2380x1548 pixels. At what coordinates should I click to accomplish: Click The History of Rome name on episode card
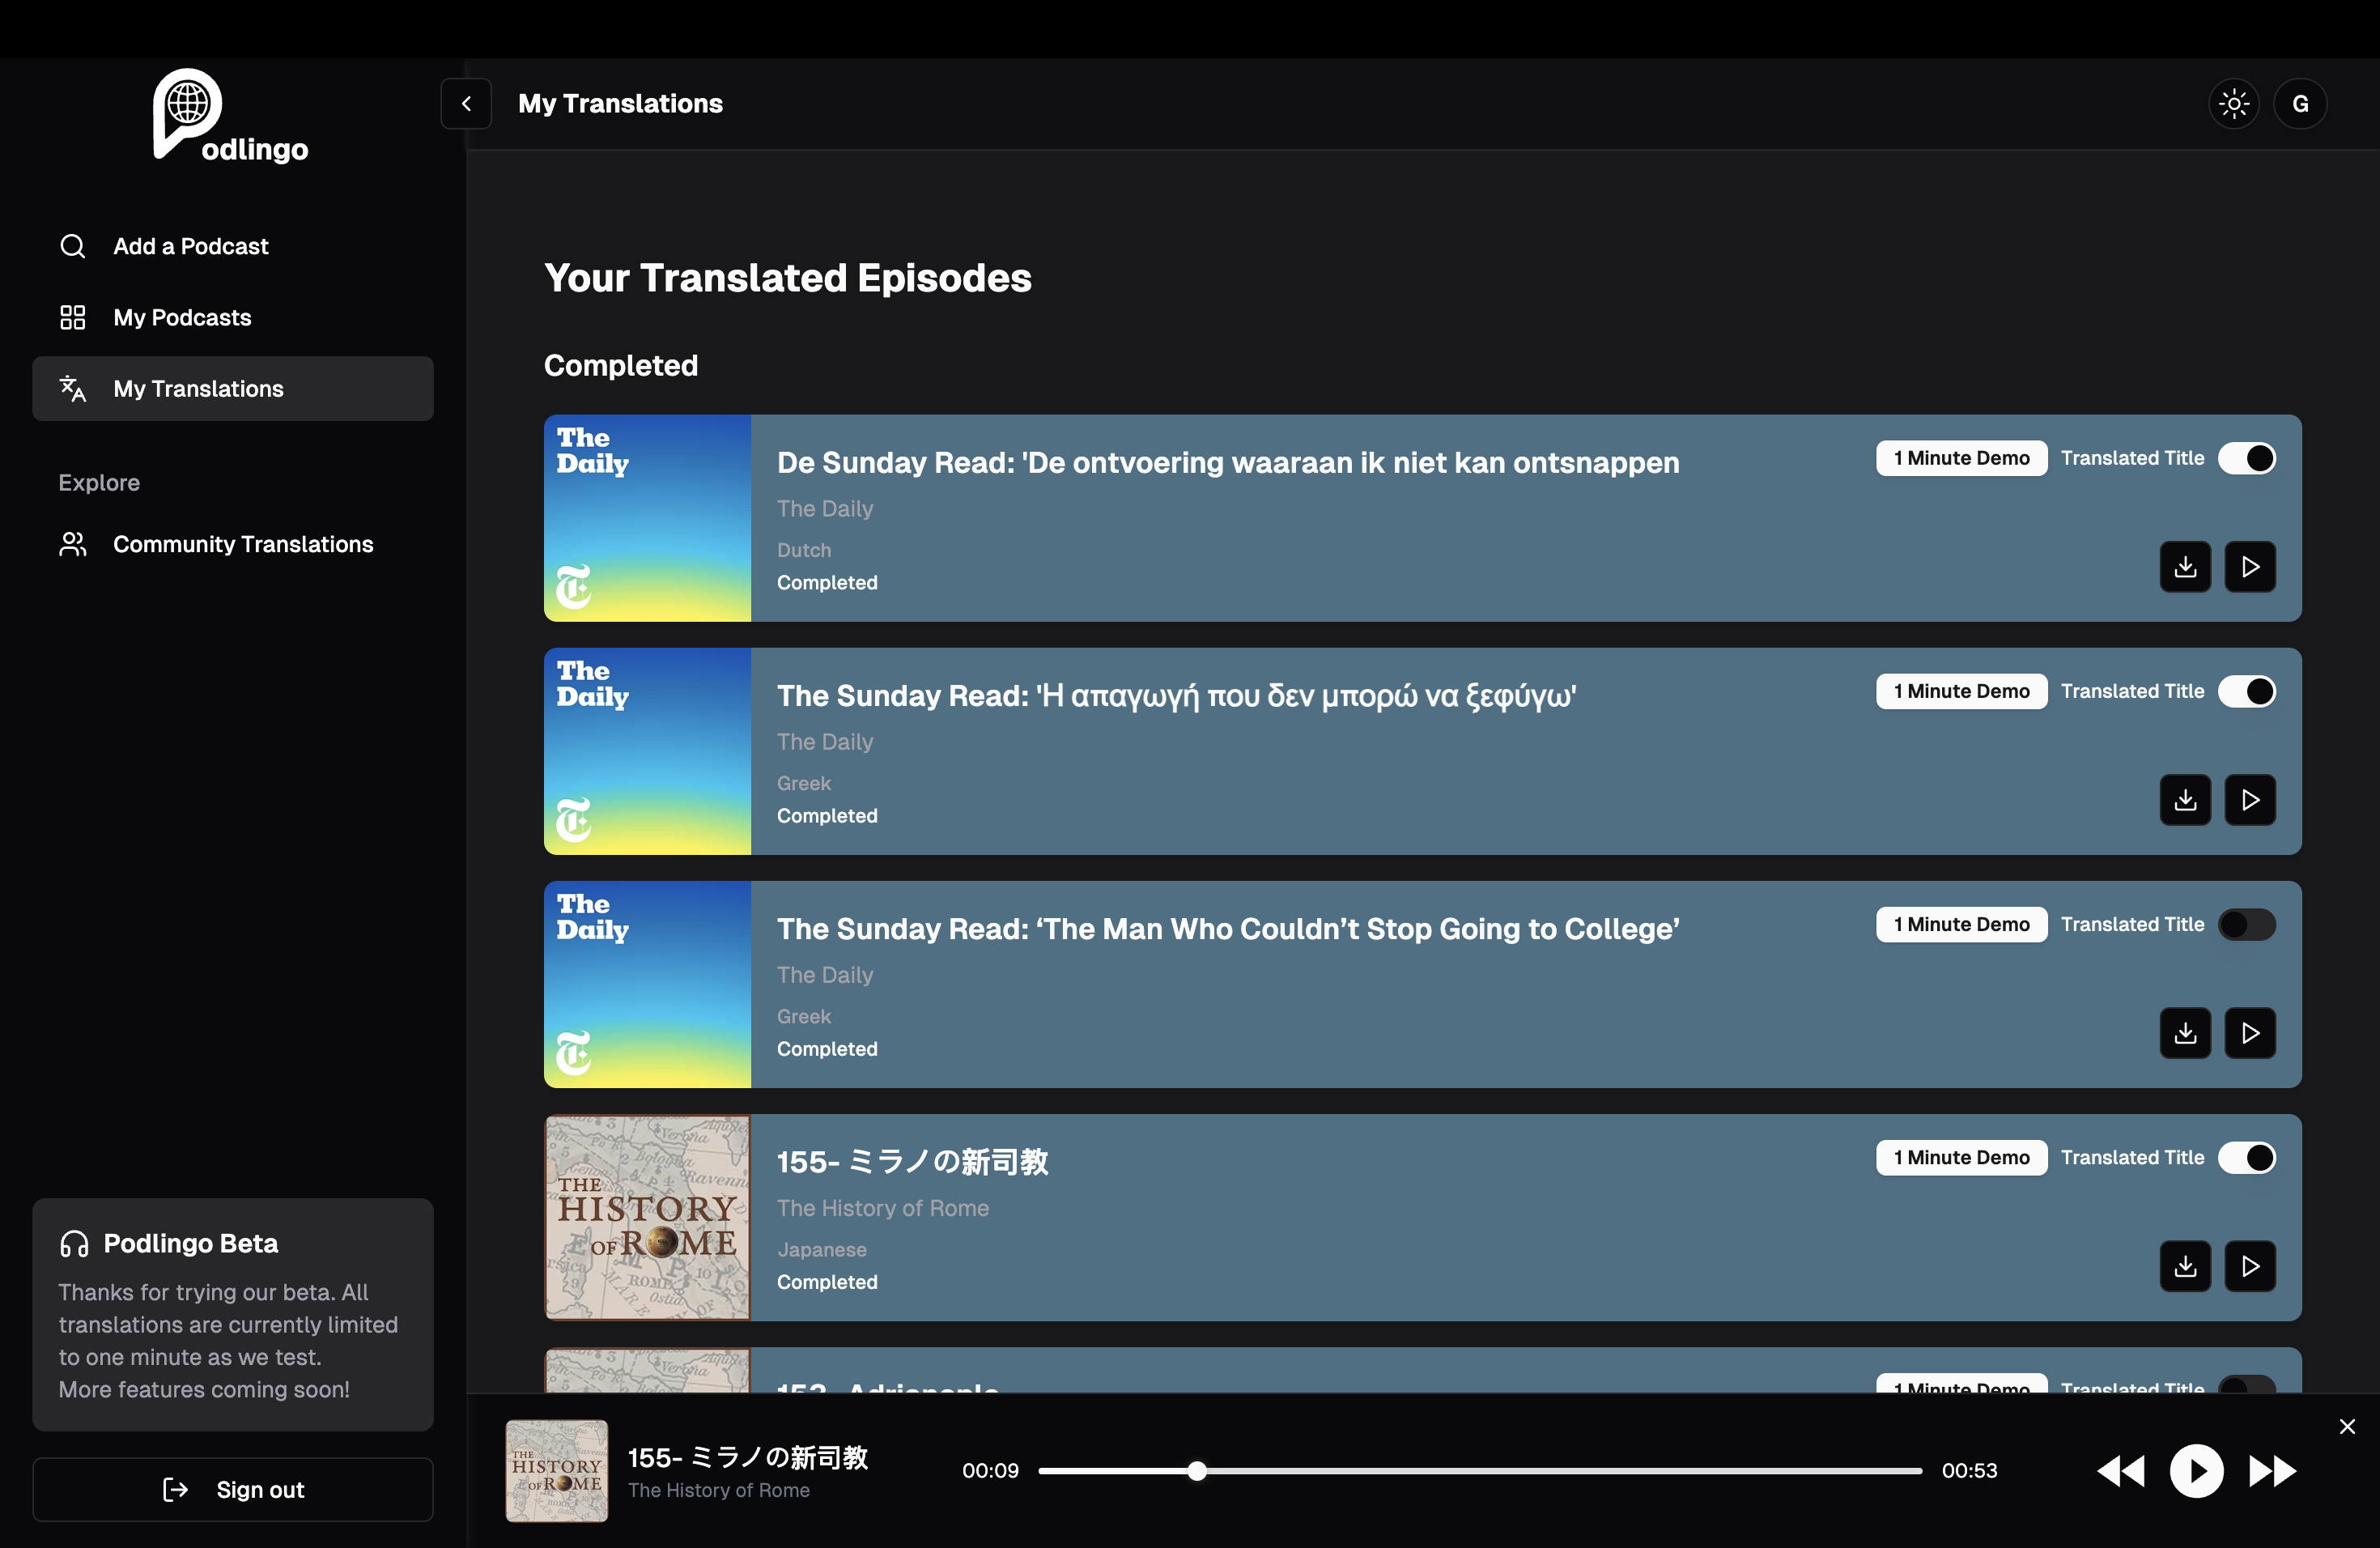pos(882,1207)
